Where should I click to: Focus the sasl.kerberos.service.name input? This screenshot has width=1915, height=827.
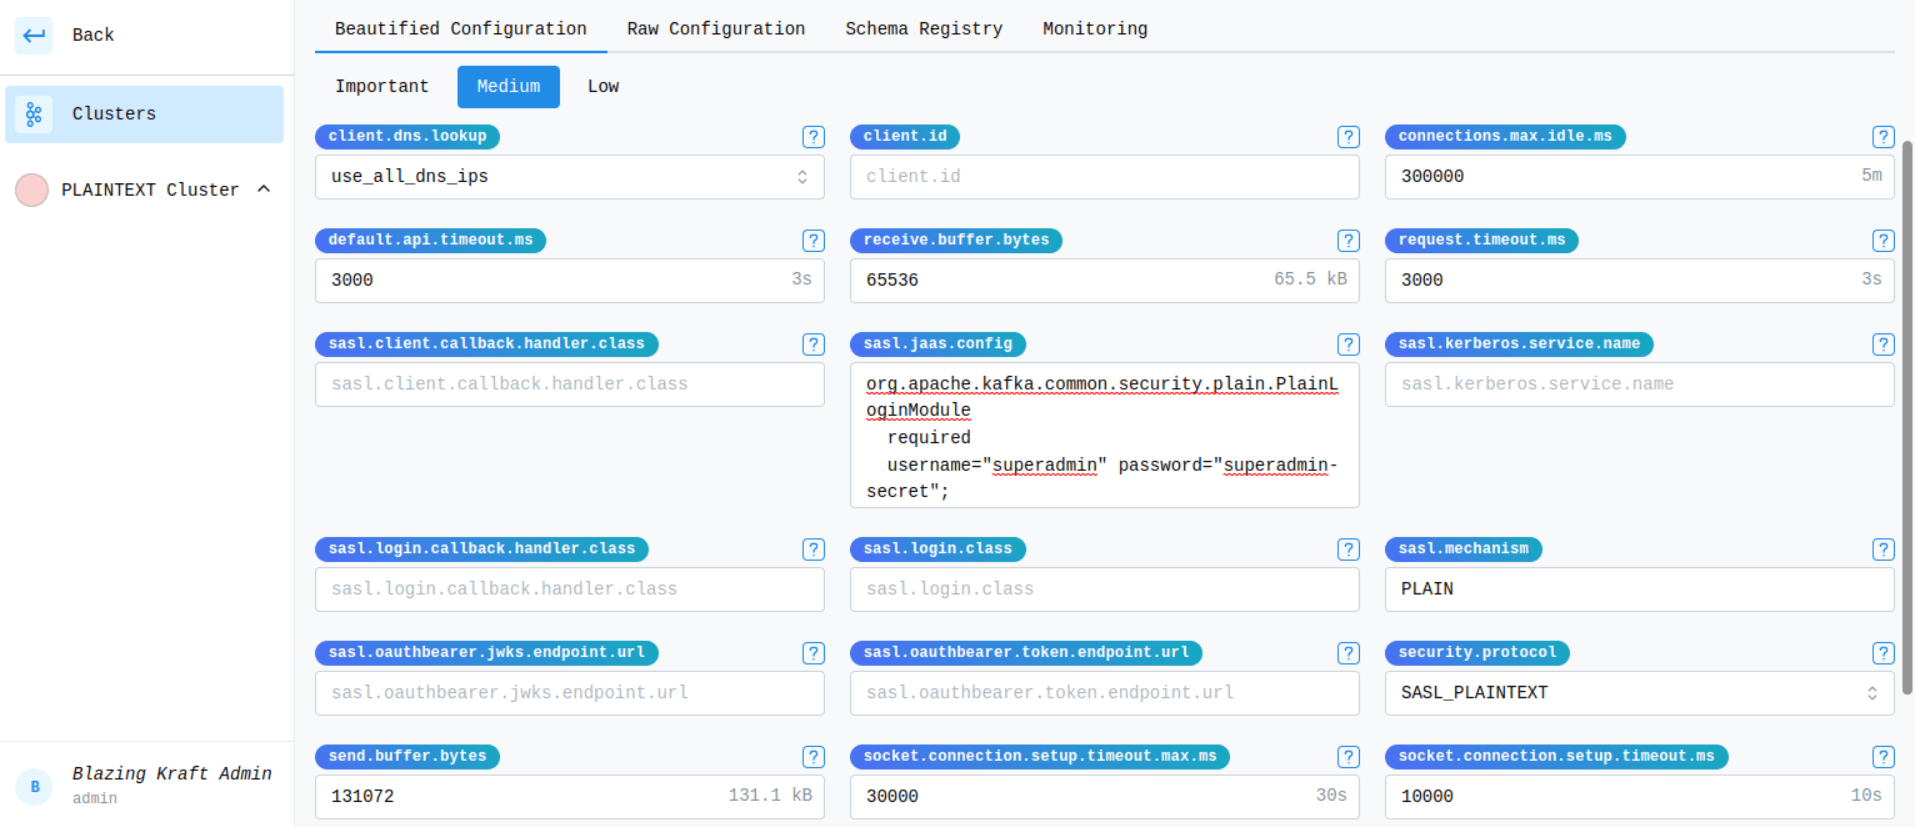(x=1639, y=385)
